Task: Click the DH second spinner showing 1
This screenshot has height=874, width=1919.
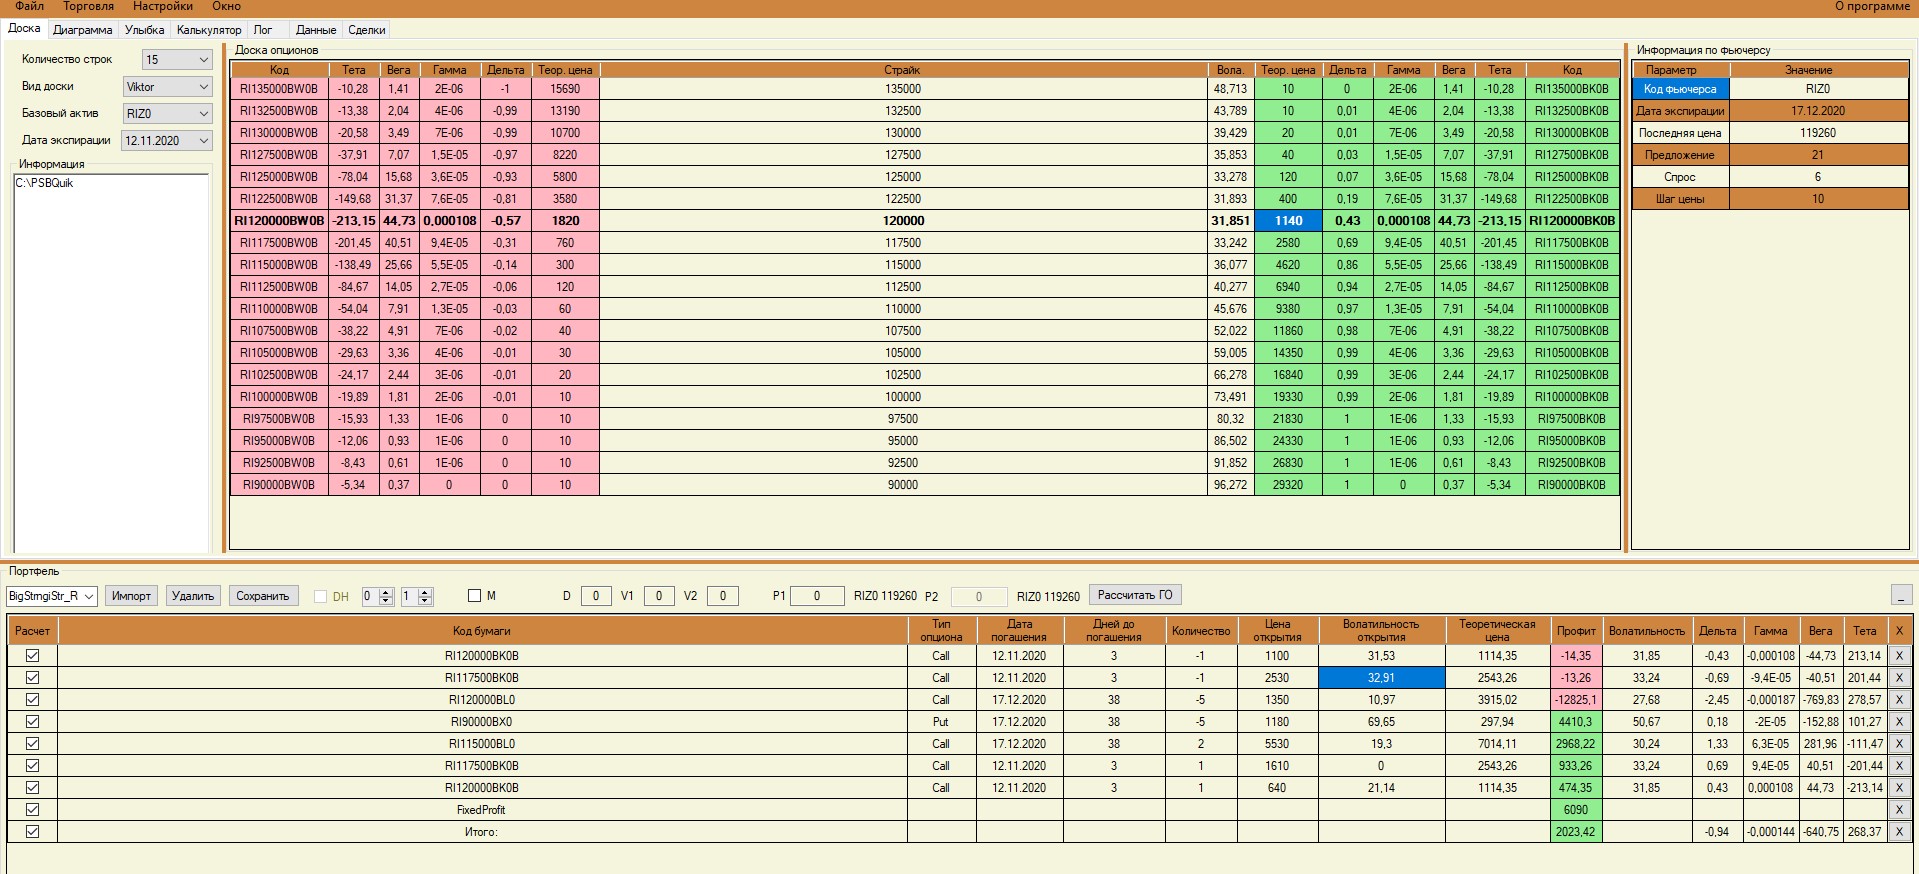Action: 416,596
